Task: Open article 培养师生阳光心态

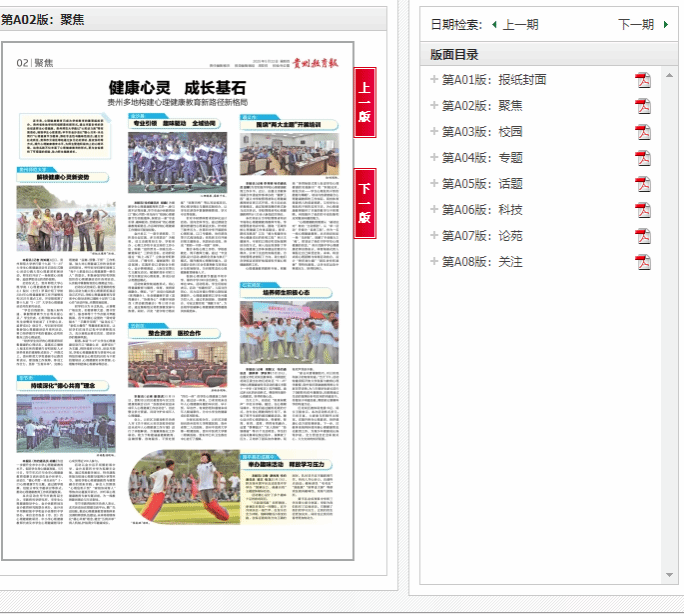Action: click(286, 293)
